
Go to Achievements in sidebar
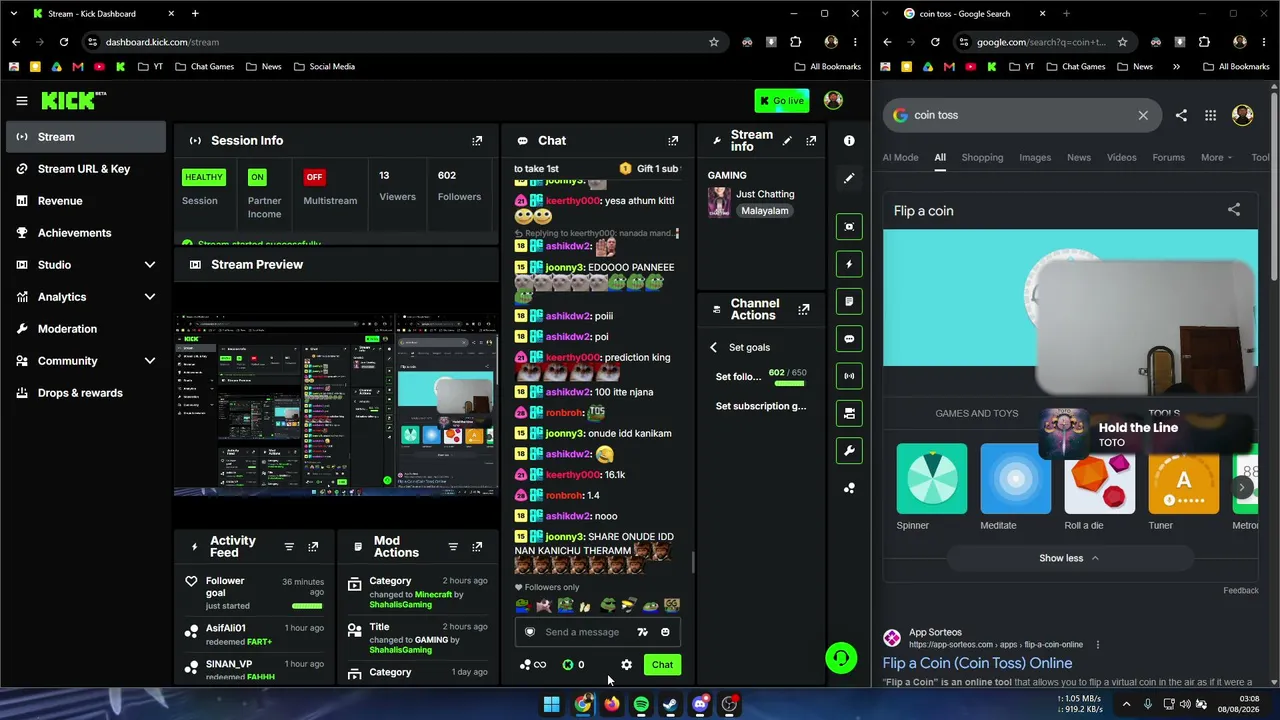(86, 233)
